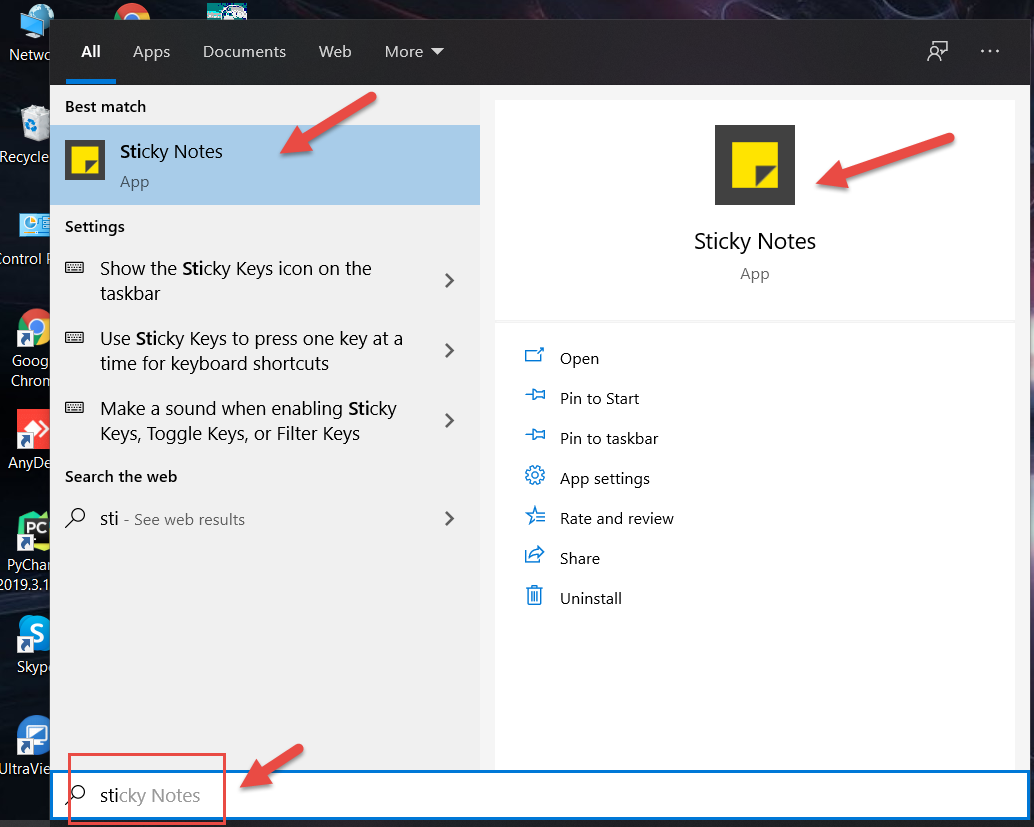This screenshot has height=827, width=1034.
Task: Expand the More dropdown
Action: tap(413, 51)
